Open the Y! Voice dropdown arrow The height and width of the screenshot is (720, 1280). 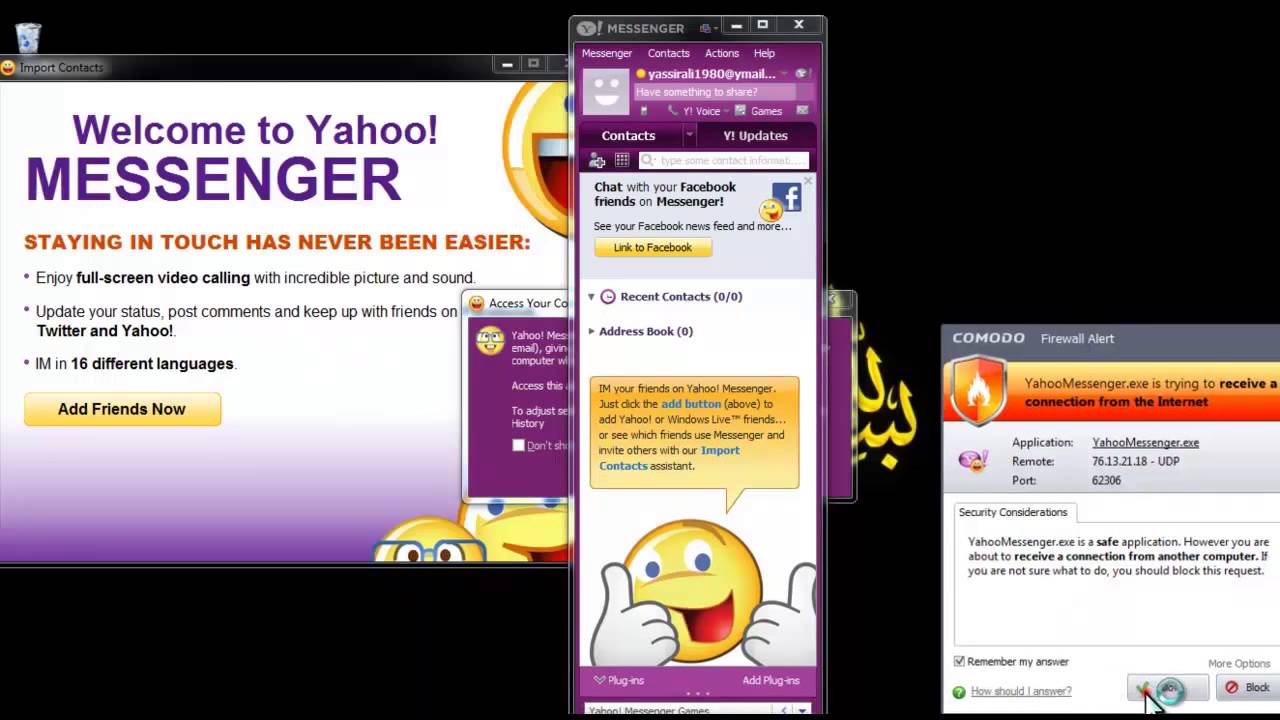[727, 111]
